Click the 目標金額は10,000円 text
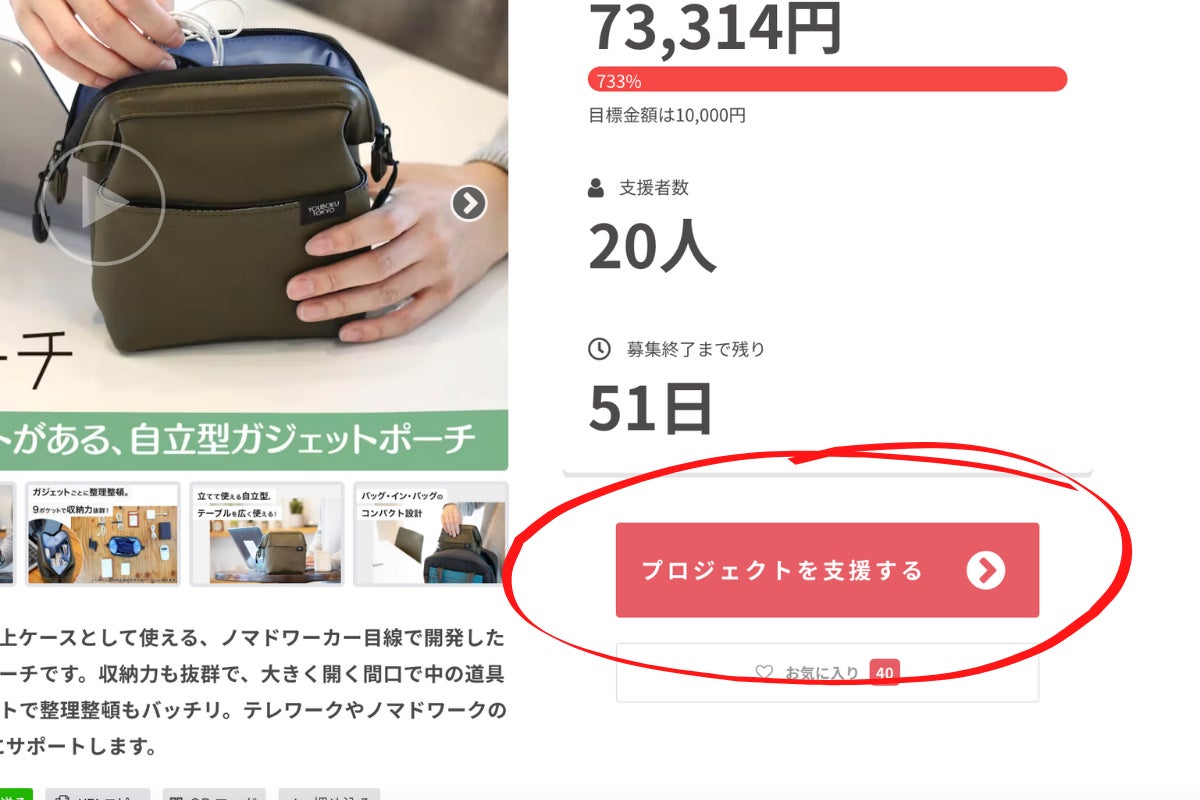The image size is (1200, 800). (667, 115)
